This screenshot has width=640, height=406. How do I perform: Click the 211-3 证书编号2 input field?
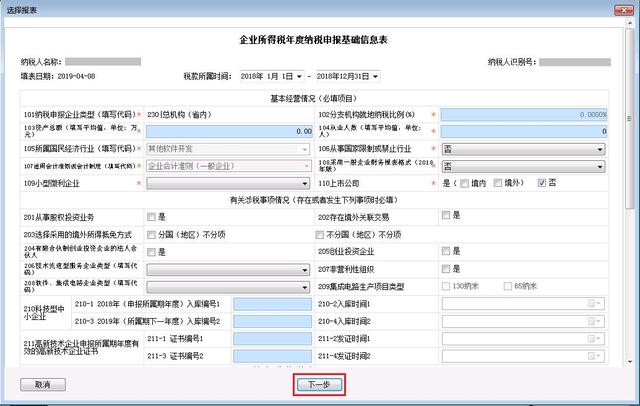pos(273,356)
